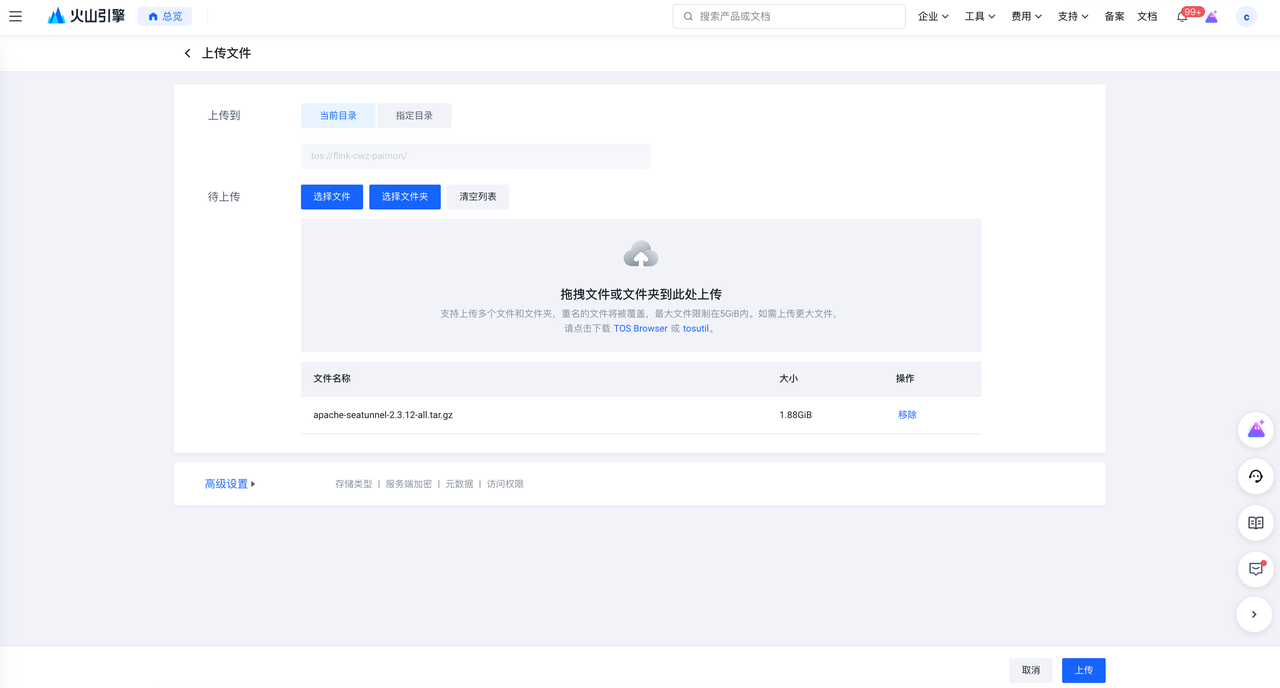Click the 上传 upload button

click(1084, 670)
